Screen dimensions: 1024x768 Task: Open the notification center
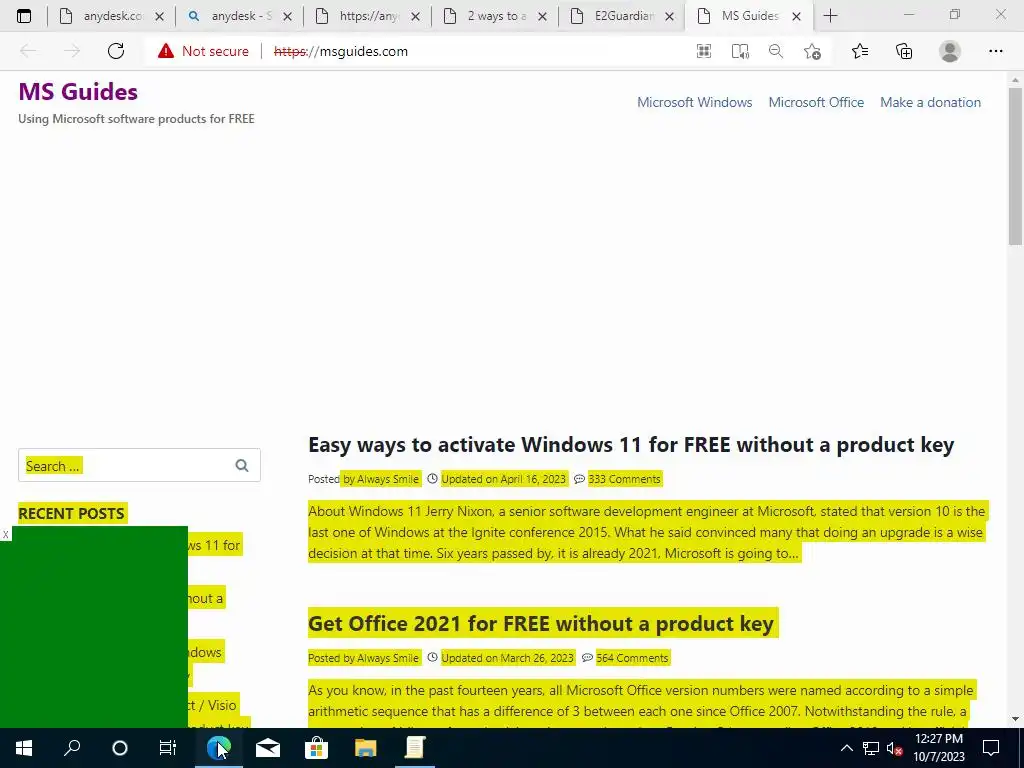[991, 748]
